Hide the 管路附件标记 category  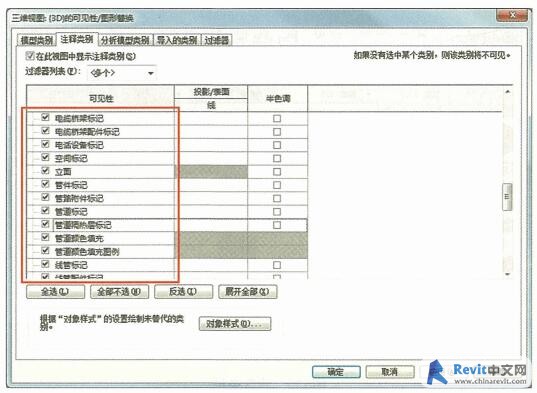[x=45, y=198]
